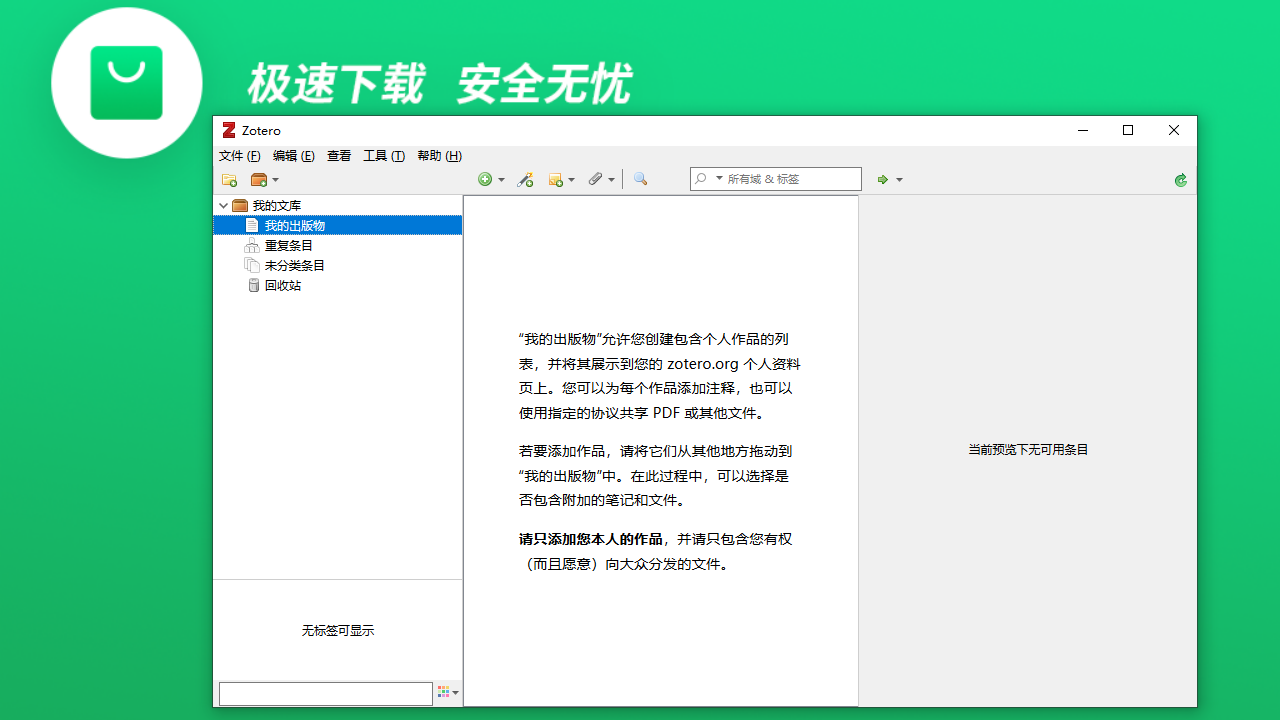This screenshot has height=720, width=1280.
Task: Create a new standalone note
Action: [x=556, y=179]
